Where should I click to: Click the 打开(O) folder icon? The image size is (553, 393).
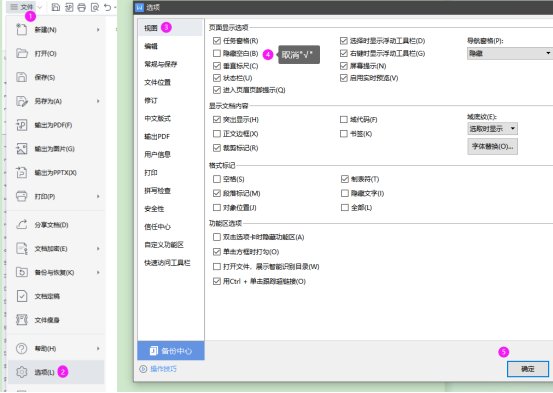[22, 53]
